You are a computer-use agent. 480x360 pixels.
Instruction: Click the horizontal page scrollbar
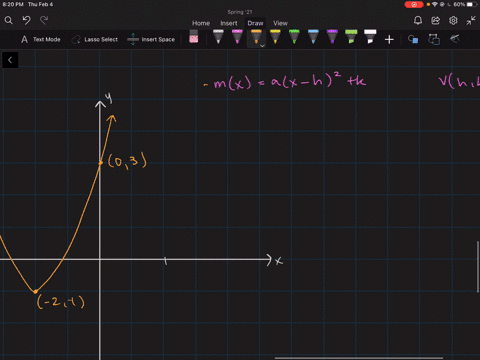[x=359, y=358]
